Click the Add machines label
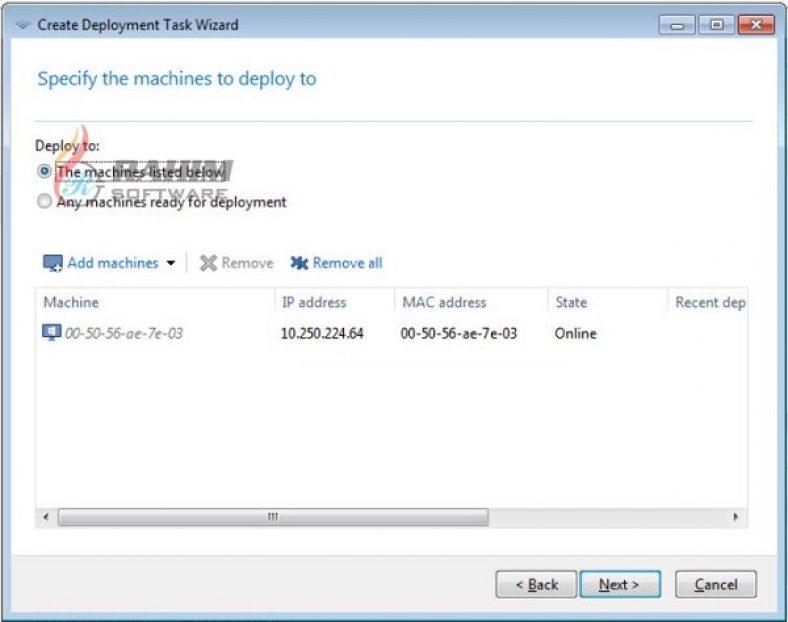788x622 pixels. [x=113, y=263]
